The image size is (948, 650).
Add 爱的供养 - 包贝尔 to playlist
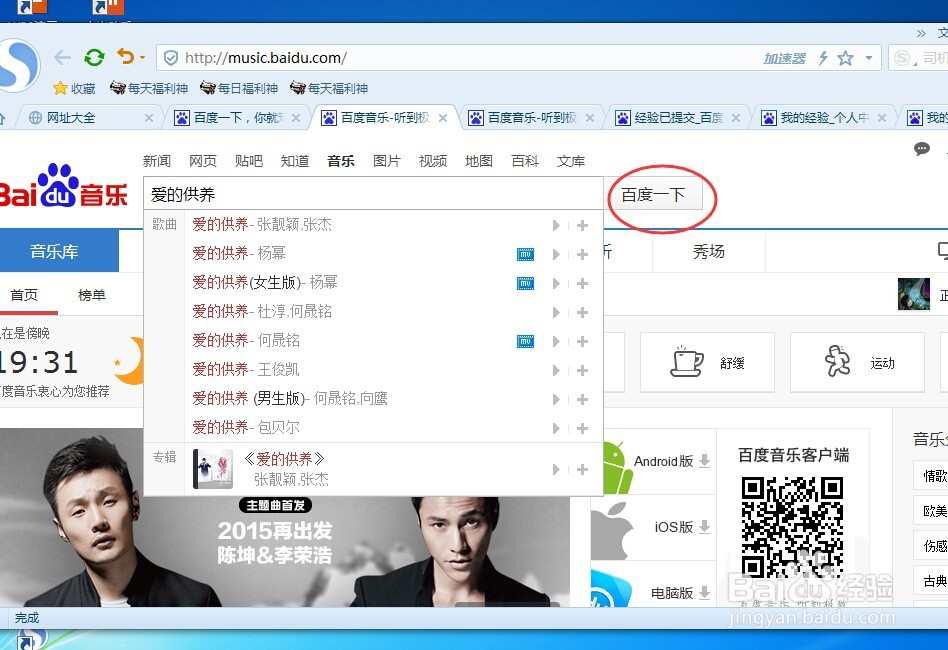[582, 429]
